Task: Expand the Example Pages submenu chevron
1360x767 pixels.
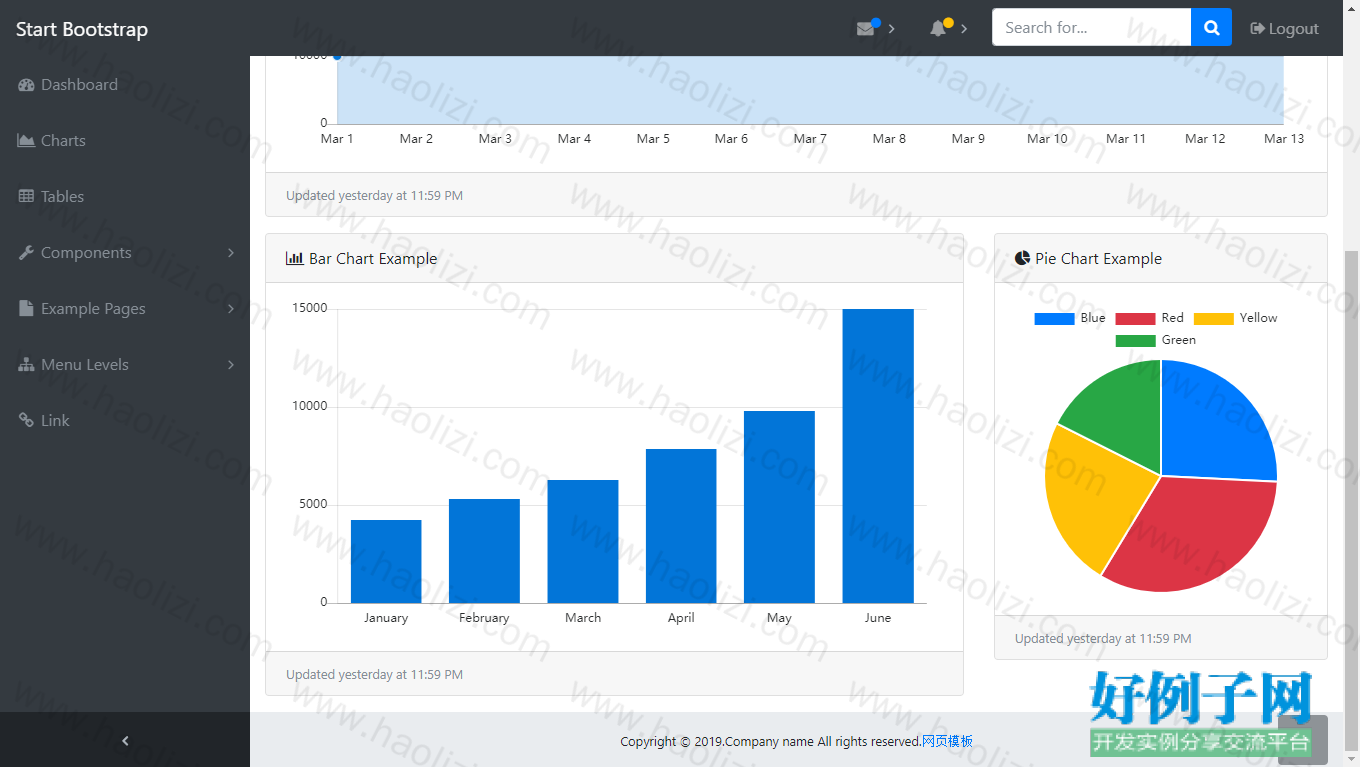Action: 231,309
